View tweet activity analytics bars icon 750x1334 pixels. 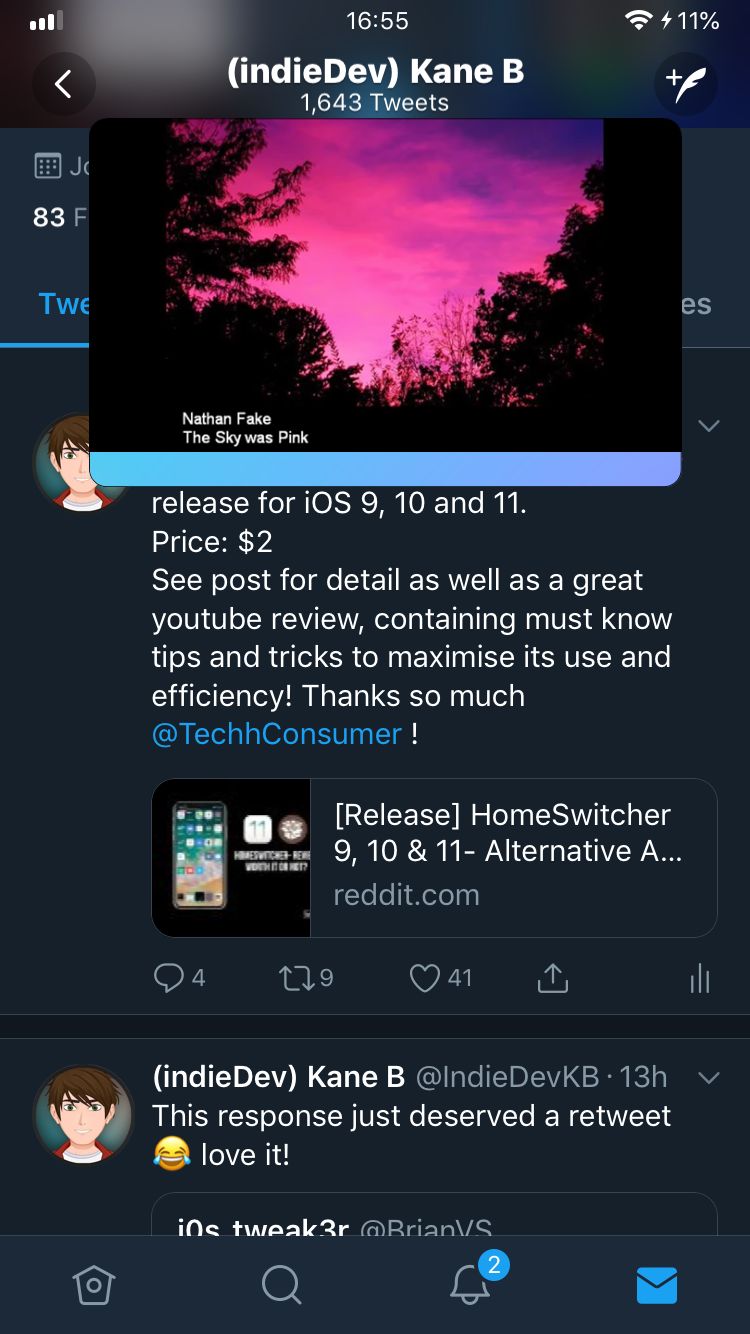[700, 978]
